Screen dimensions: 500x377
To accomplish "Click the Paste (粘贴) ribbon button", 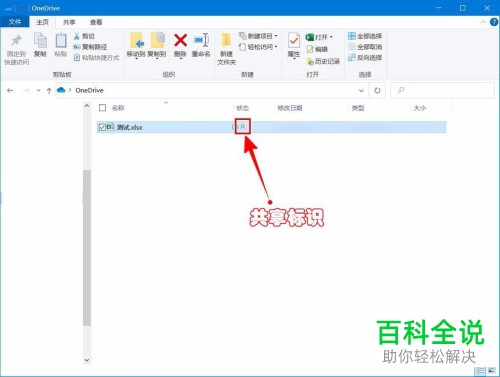I will [61, 45].
